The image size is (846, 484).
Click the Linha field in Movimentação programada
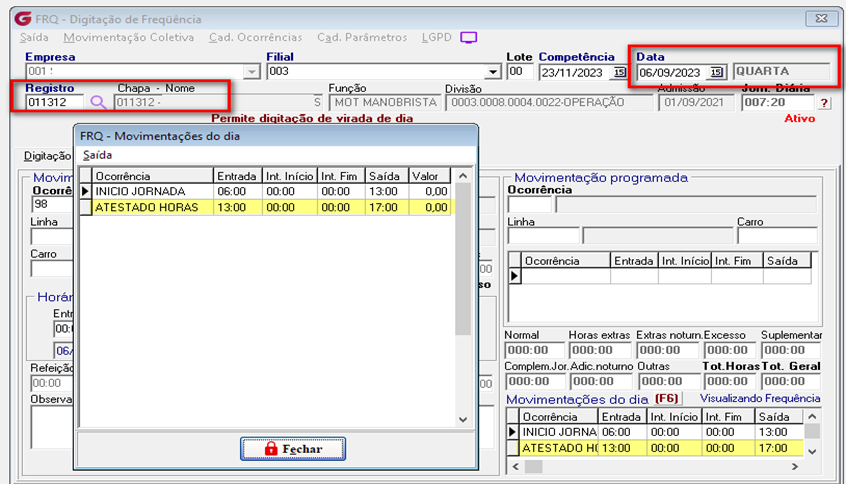[x=543, y=236]
